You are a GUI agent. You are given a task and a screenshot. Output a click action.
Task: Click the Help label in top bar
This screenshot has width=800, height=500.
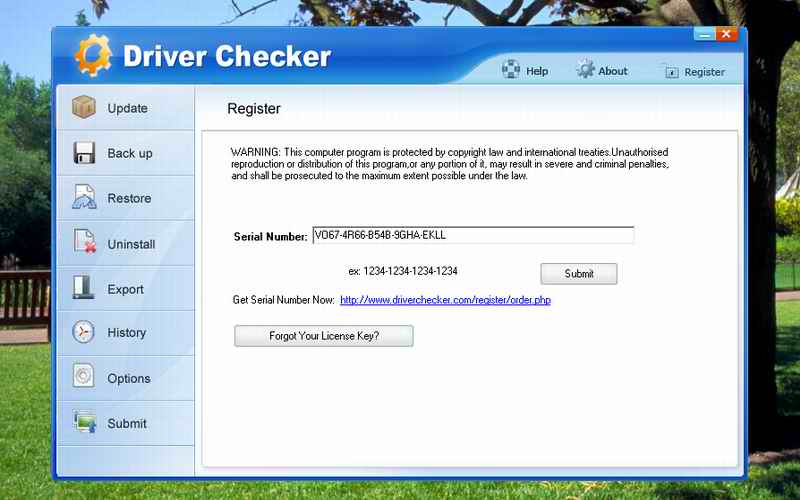(x=537, y=71)
